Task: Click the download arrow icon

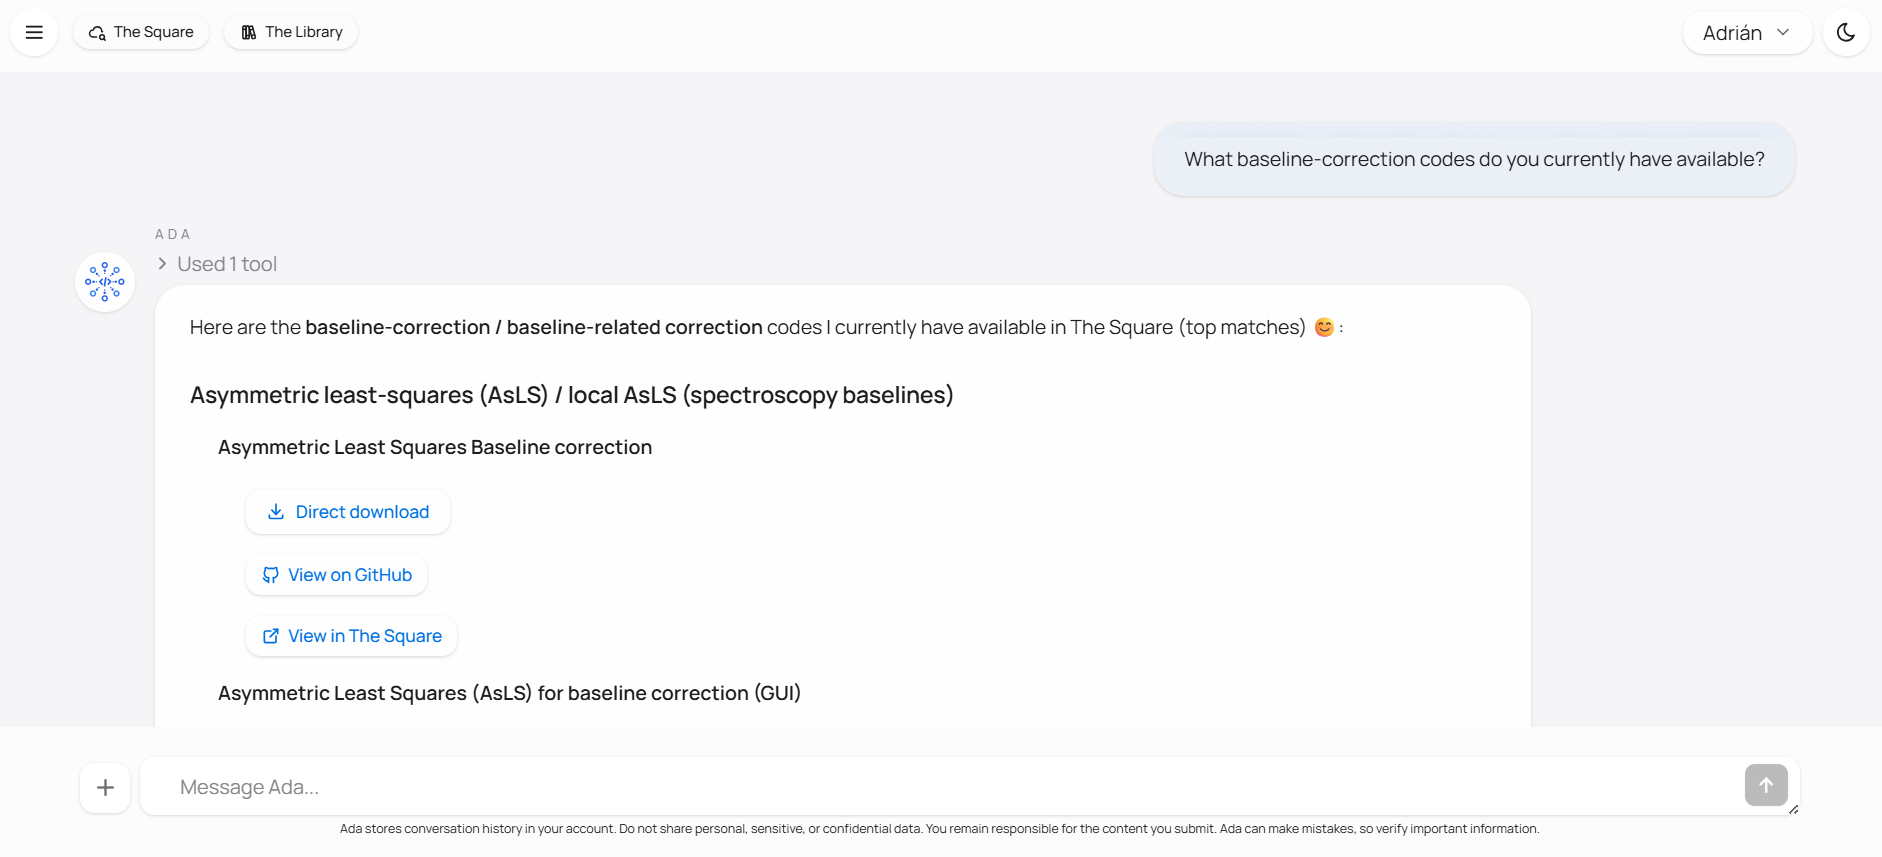Action: (276, 512)
